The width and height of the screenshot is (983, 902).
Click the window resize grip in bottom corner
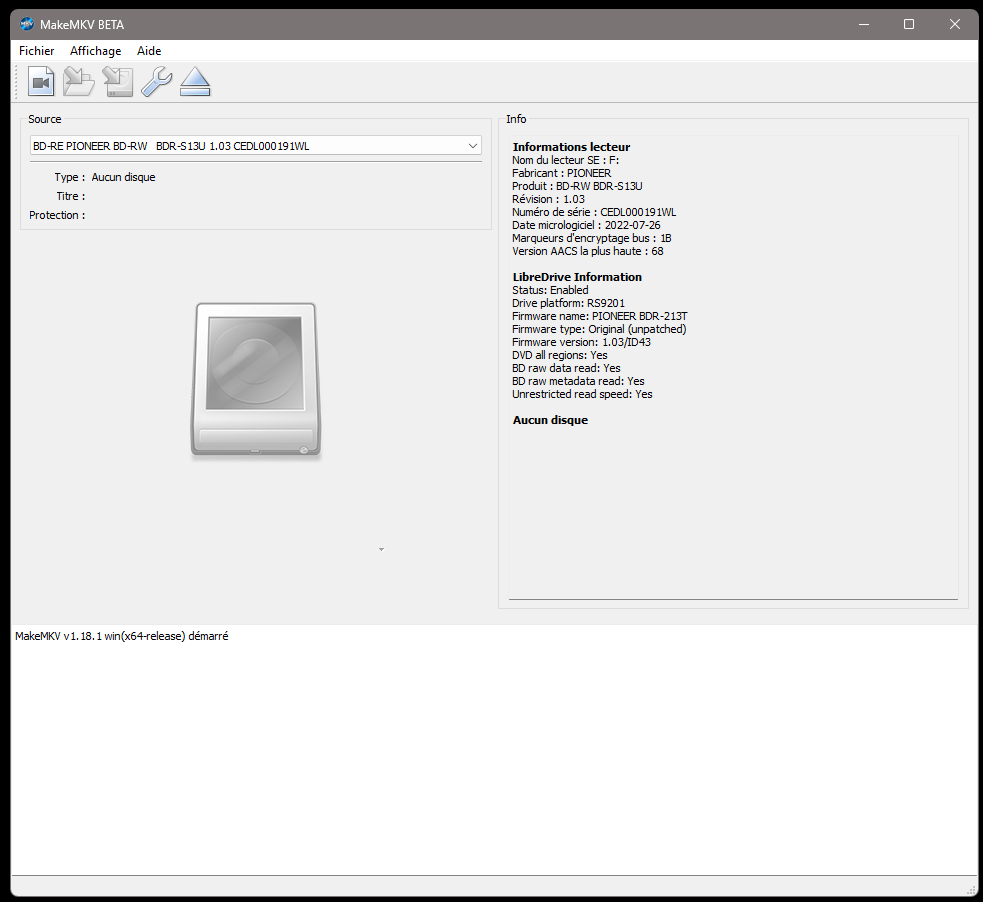tap(972, 890)
